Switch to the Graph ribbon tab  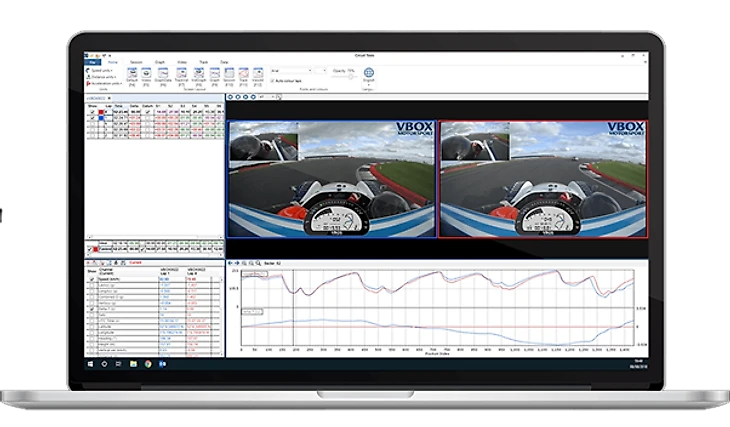(160, 62)
